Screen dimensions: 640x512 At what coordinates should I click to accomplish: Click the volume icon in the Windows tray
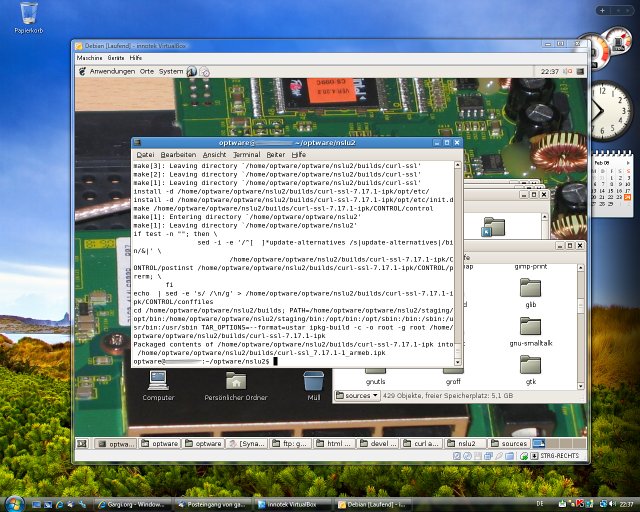613,504
